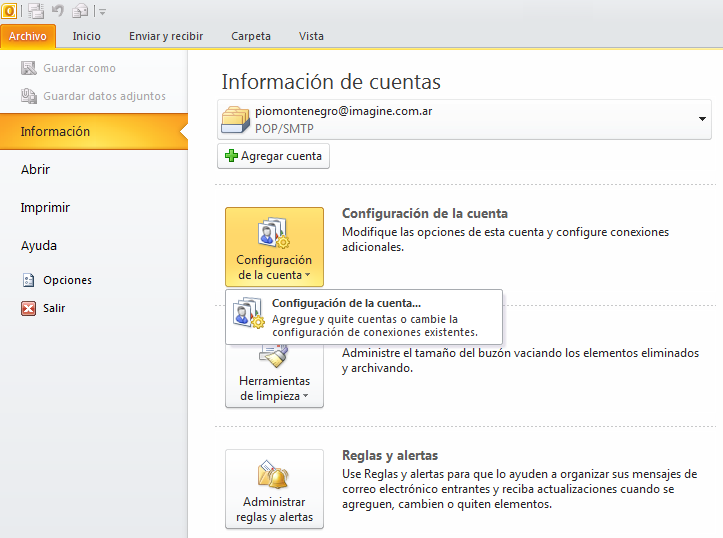Open the Carpeta ribbon tab
Viewport: 723px width, 538px height.
point(251,36)
